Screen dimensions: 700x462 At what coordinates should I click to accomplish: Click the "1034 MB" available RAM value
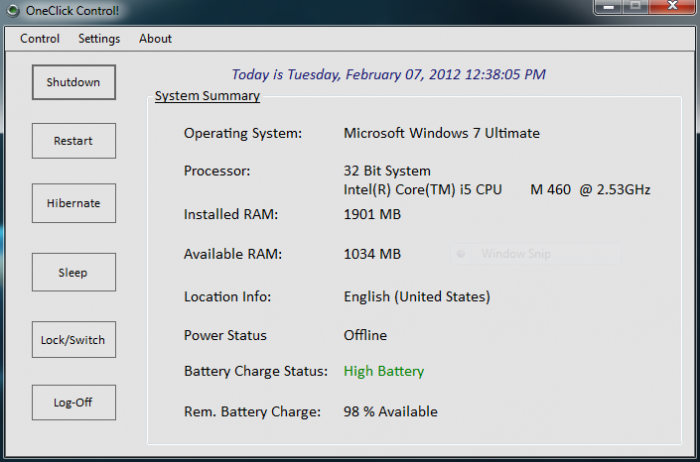pyautogui.click(x=372, y=254)
